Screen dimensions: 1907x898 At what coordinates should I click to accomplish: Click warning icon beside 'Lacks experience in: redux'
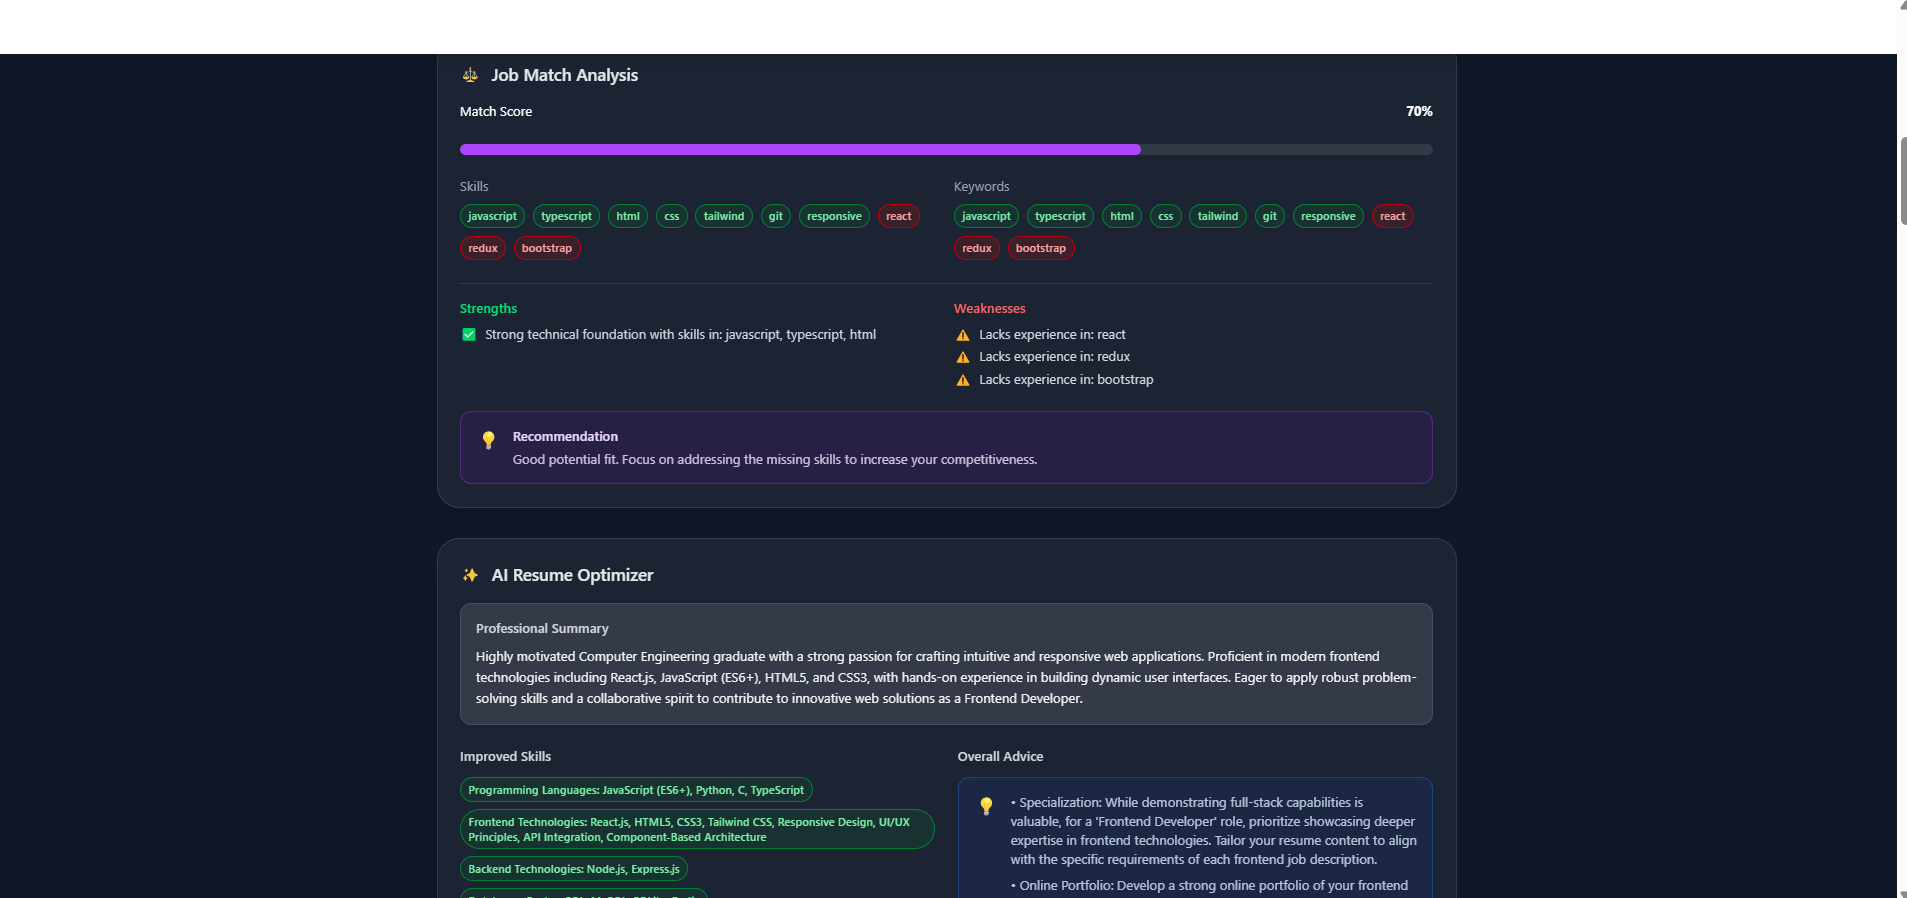[x=963, y=357]
